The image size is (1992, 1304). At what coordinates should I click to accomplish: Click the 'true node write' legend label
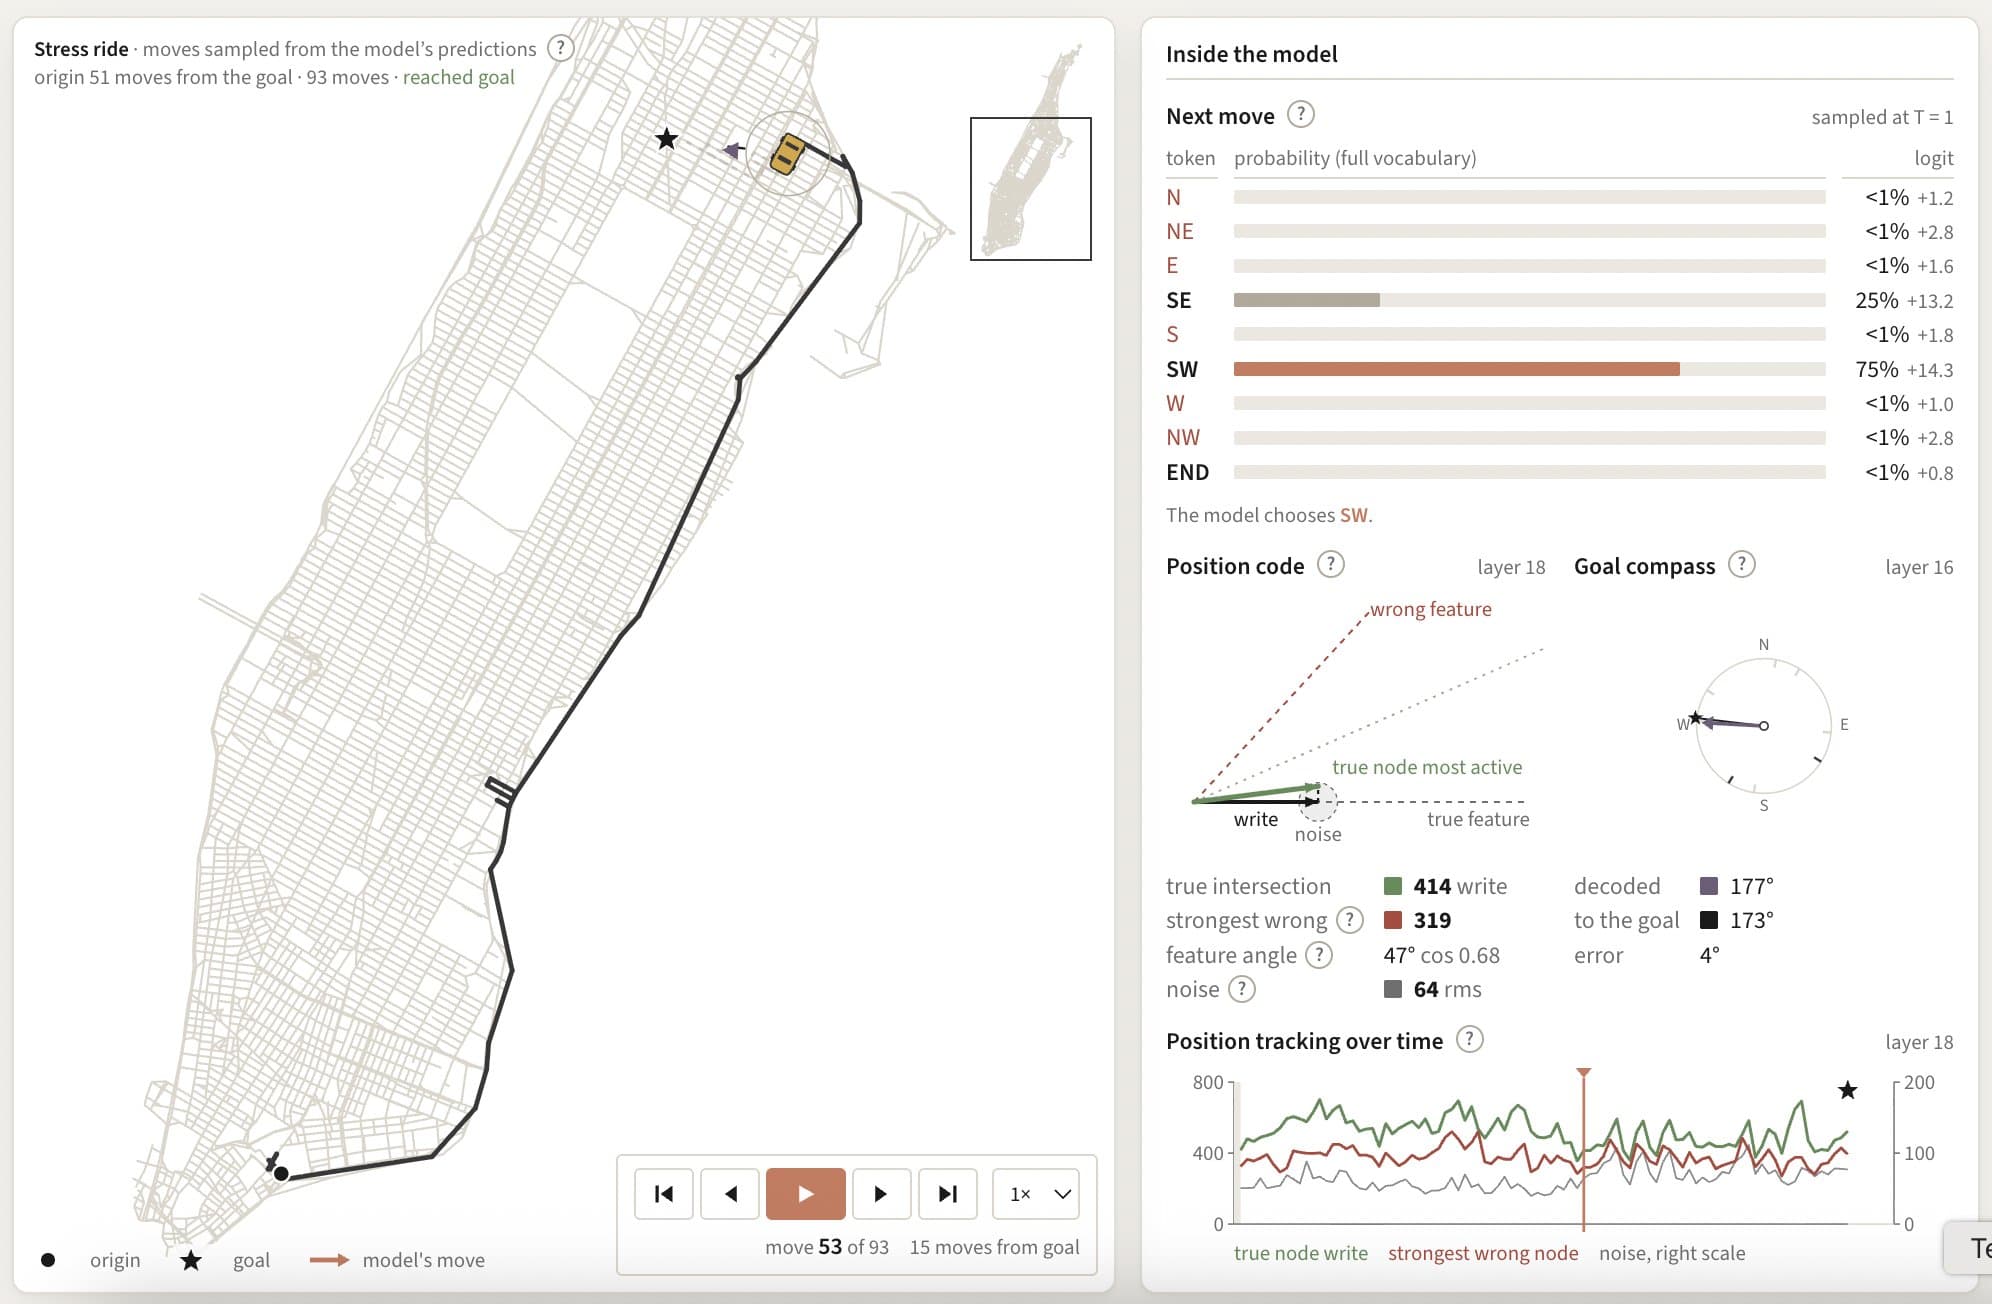tap(1301, 1253)
